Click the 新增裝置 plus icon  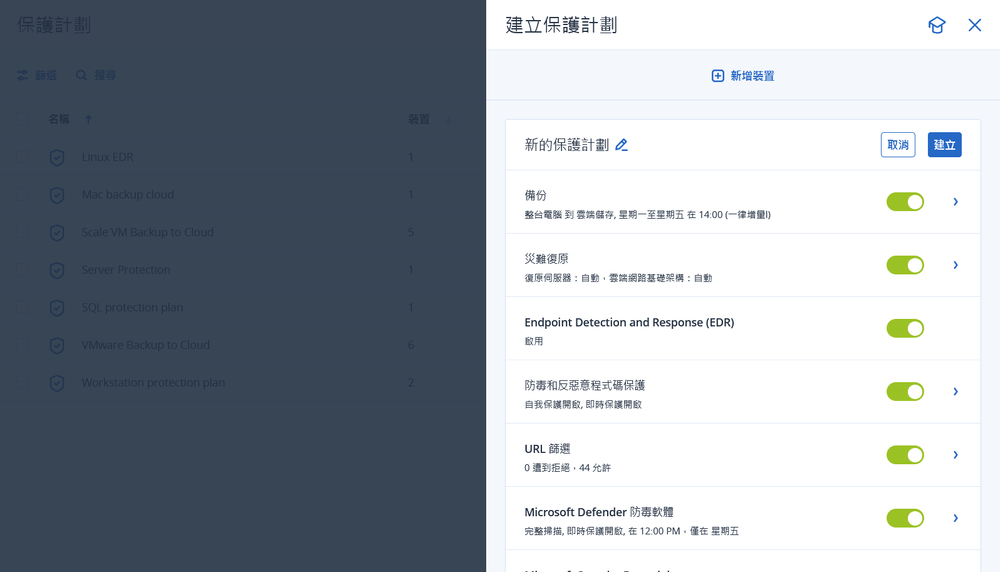[717, 76]
